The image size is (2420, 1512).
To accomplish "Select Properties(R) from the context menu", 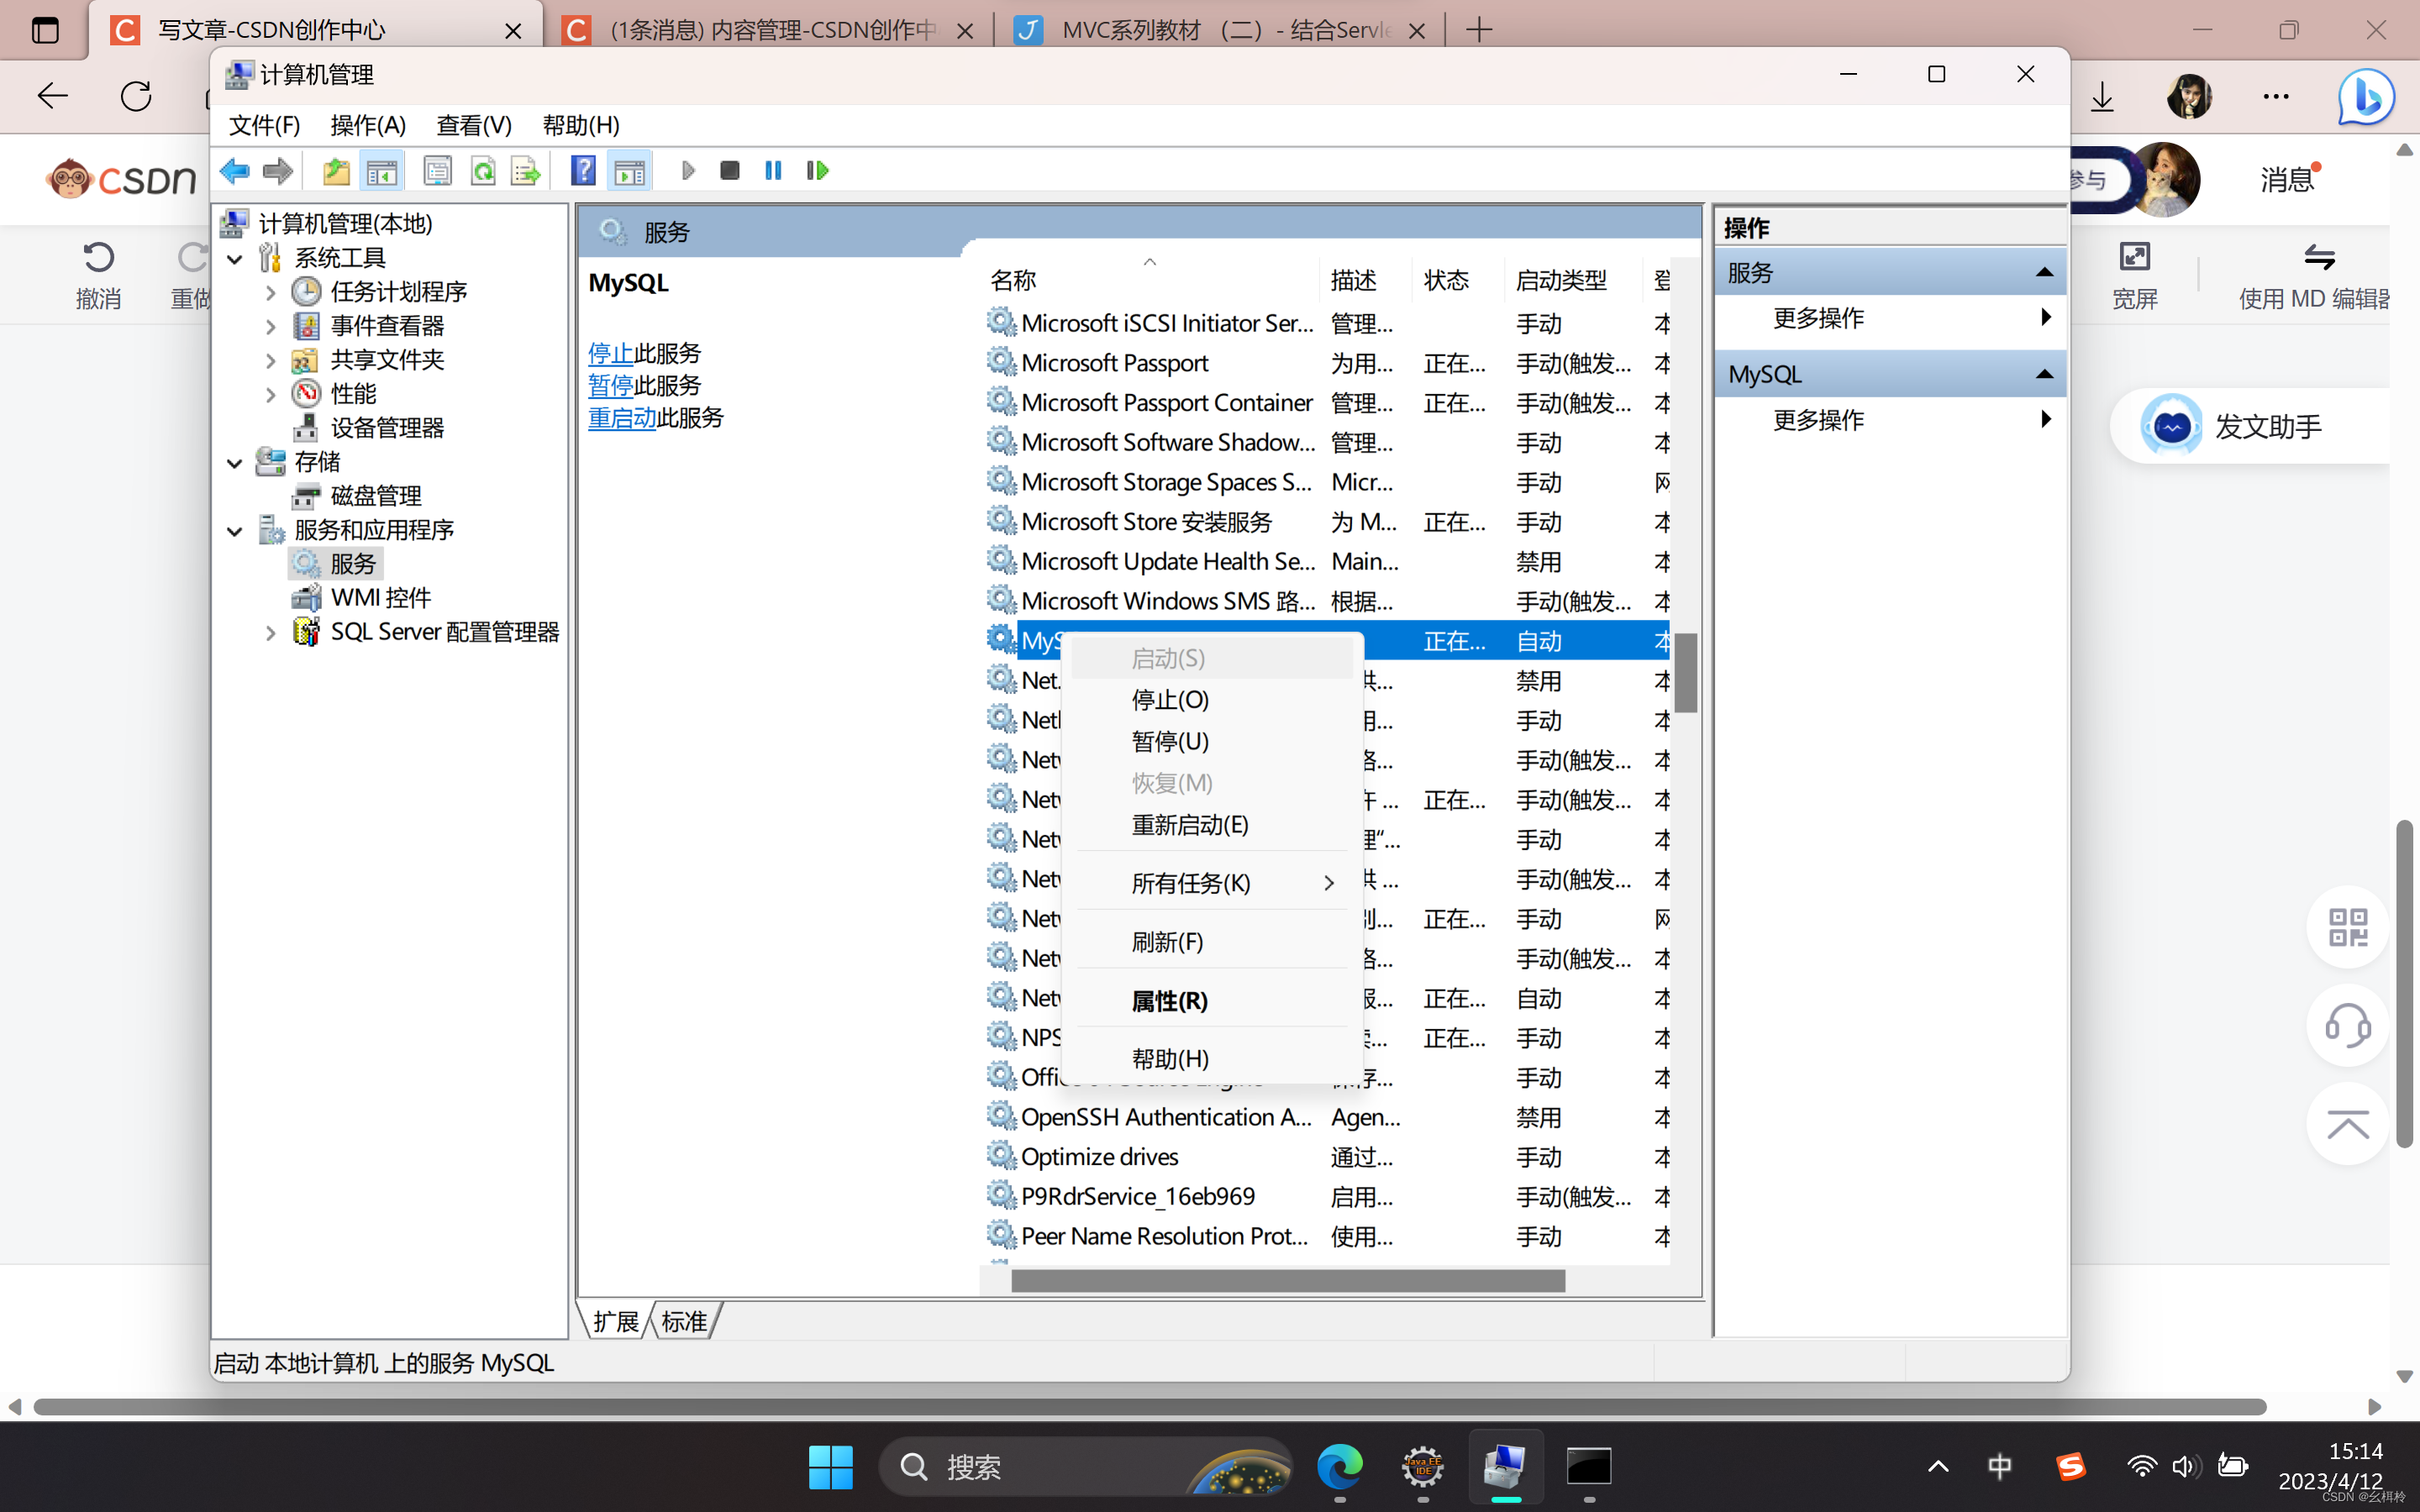I will [1169, 1001].
